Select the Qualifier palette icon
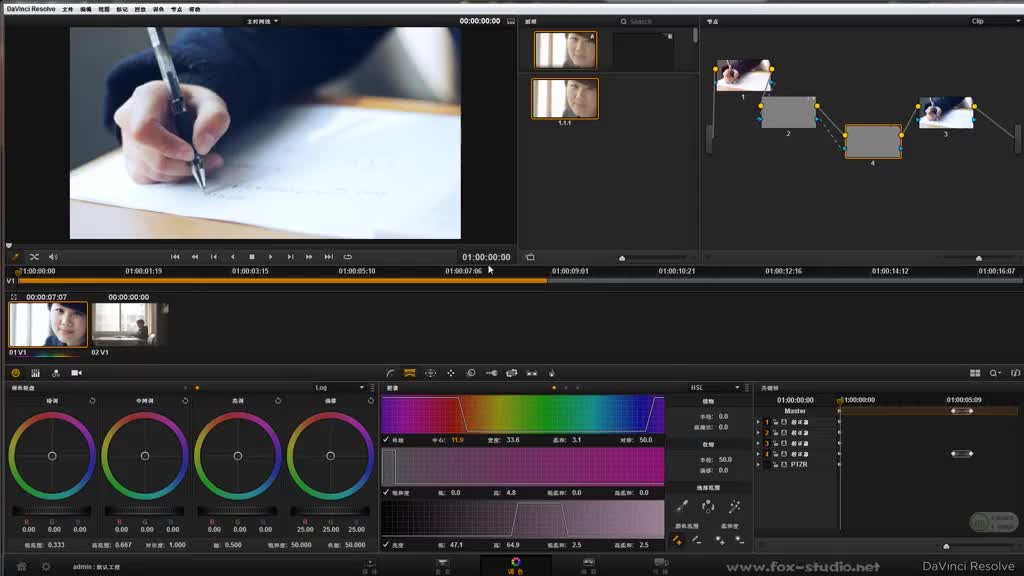This screenshot has width=1024, height=576. (409, 373)
